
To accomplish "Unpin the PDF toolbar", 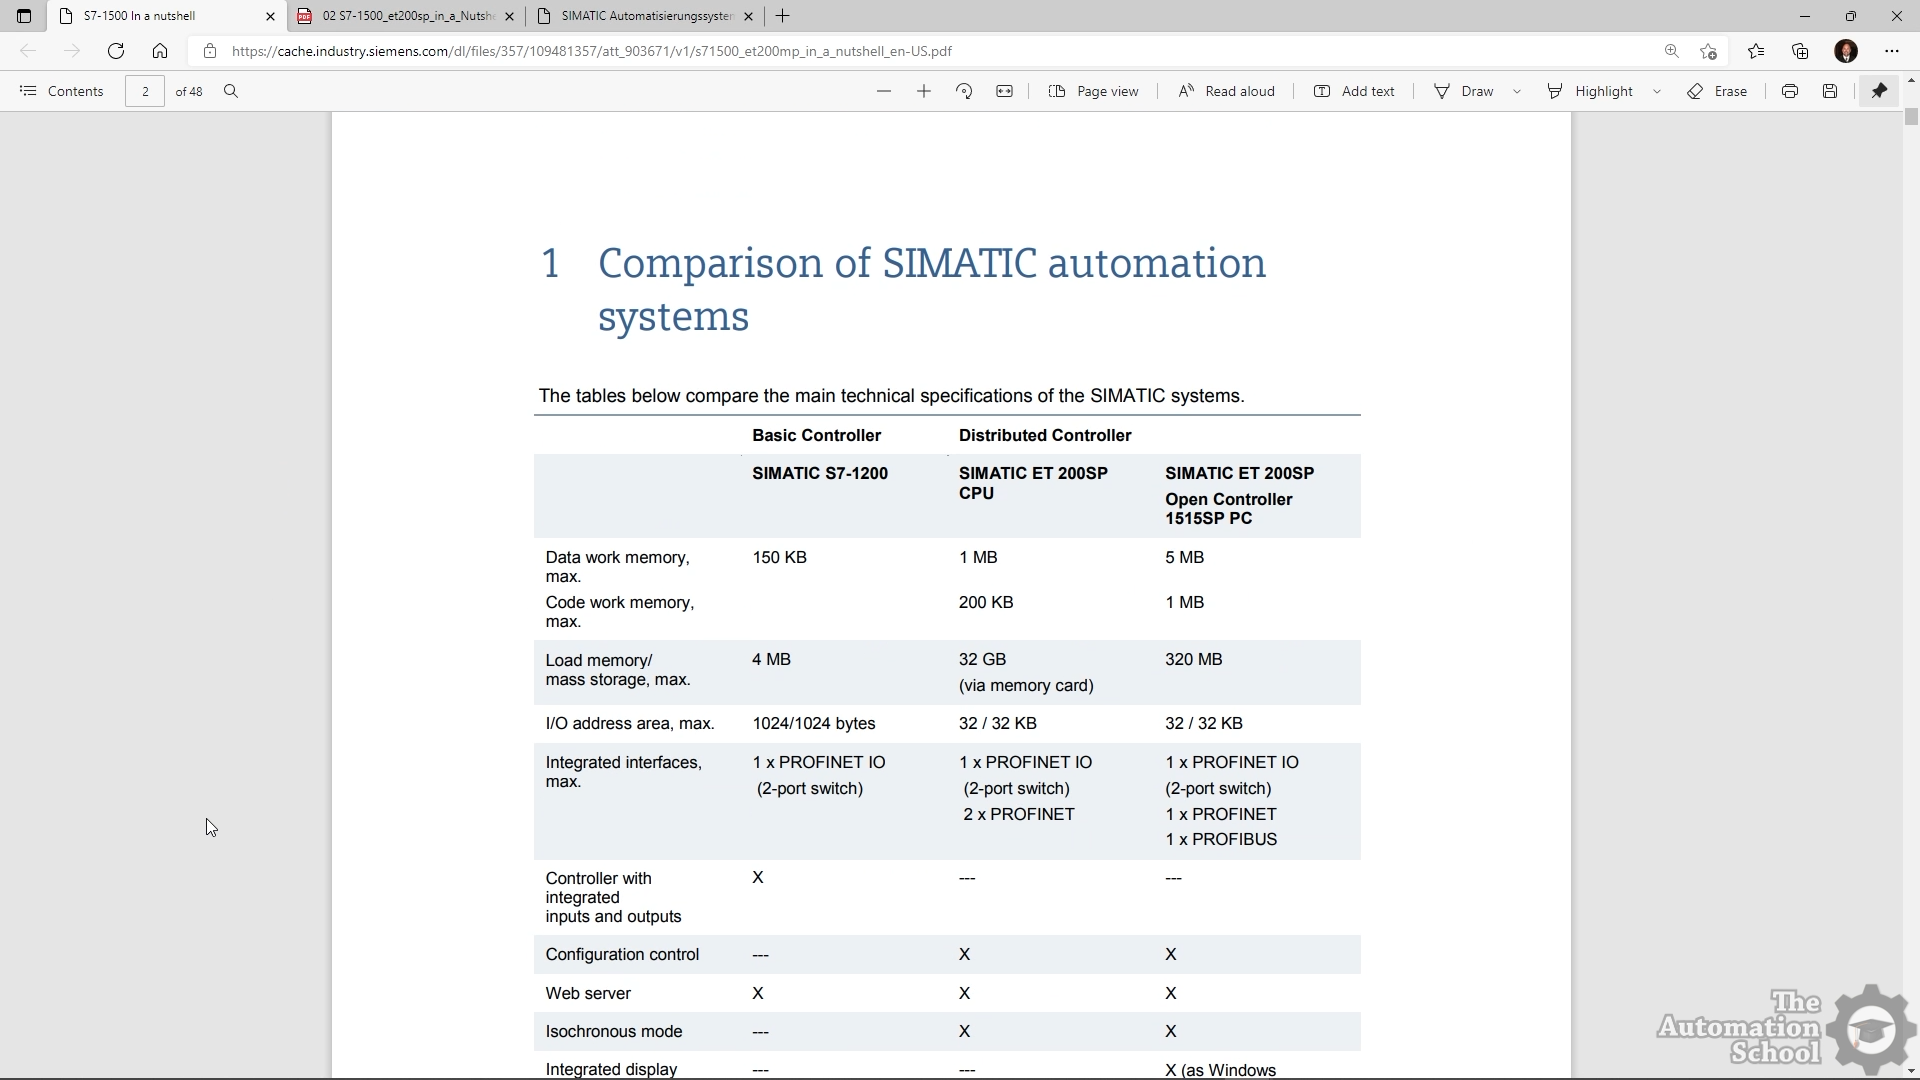I will (x=1879, y=91).
